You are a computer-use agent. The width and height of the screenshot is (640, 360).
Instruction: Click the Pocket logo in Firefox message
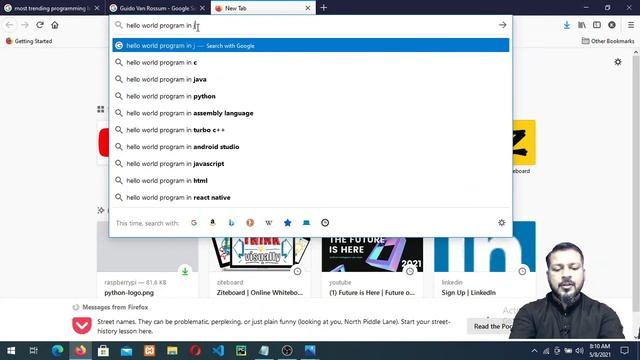click(82, 326)
